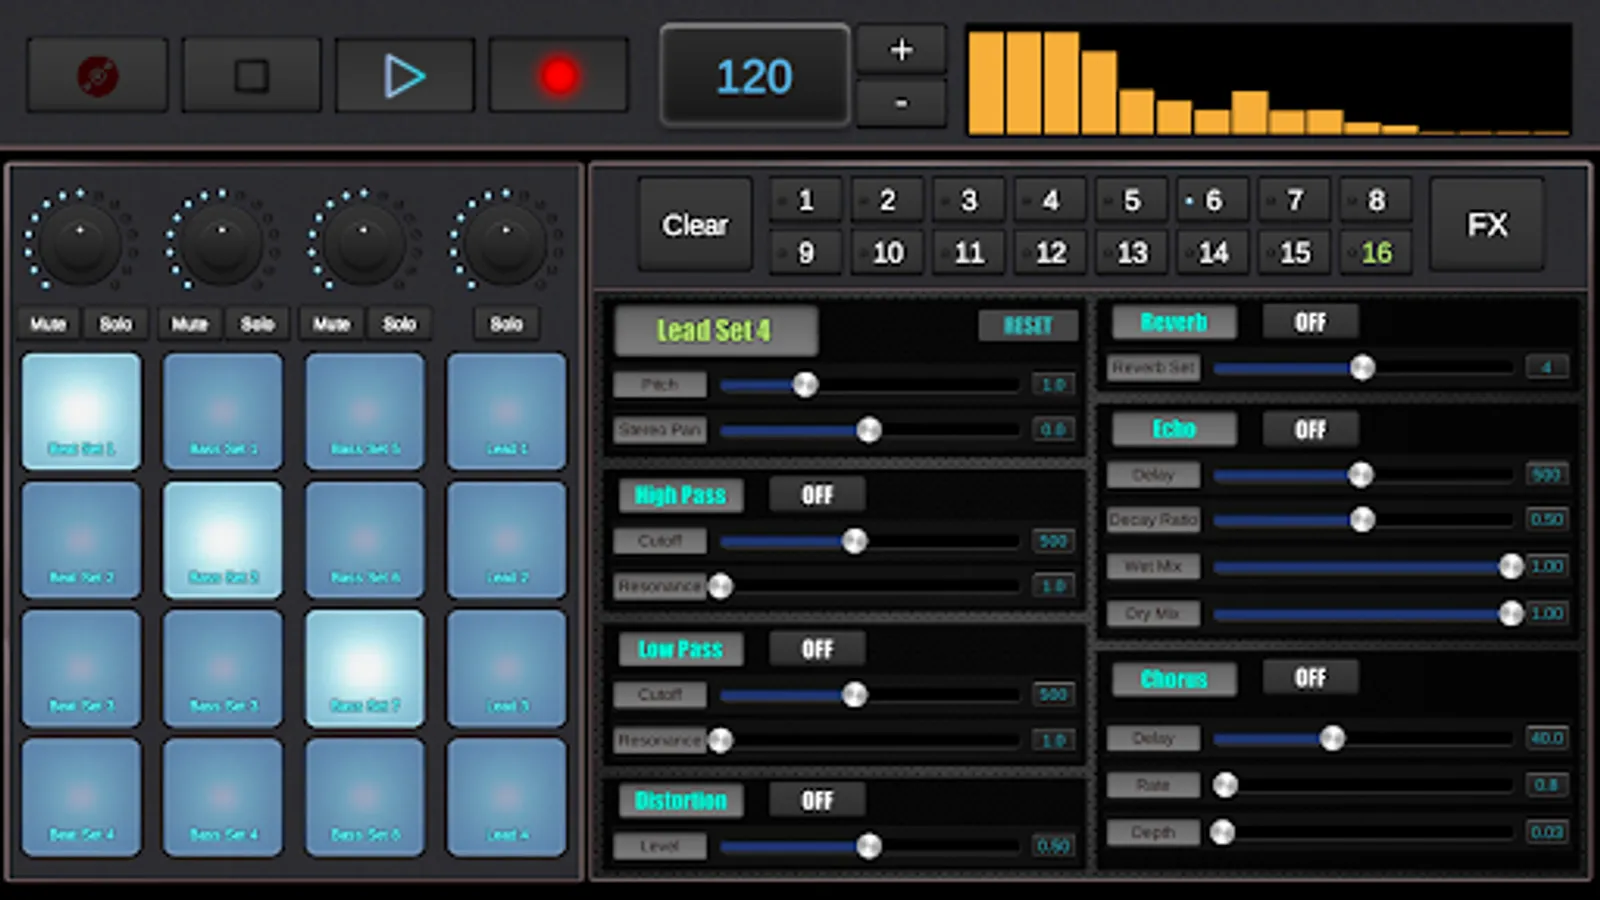Trigger the Beat Set 1 pad
The image size is (1600, 900).
click(x=81, y=410)
